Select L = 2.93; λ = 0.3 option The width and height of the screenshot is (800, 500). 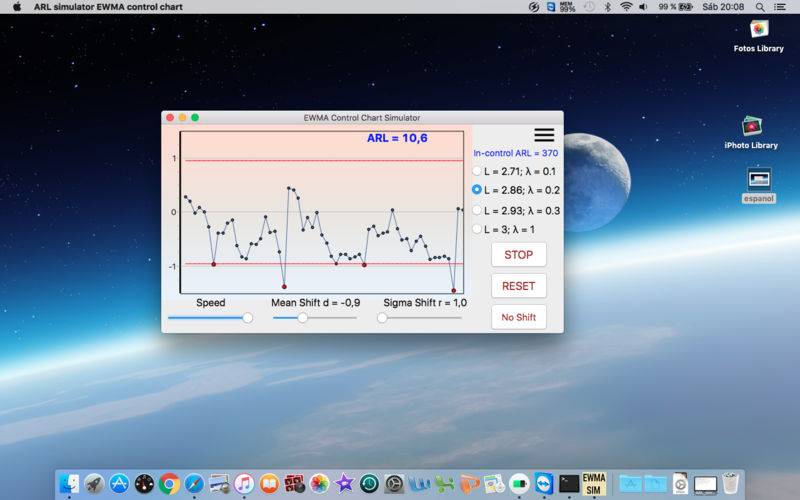click(516, 210)
